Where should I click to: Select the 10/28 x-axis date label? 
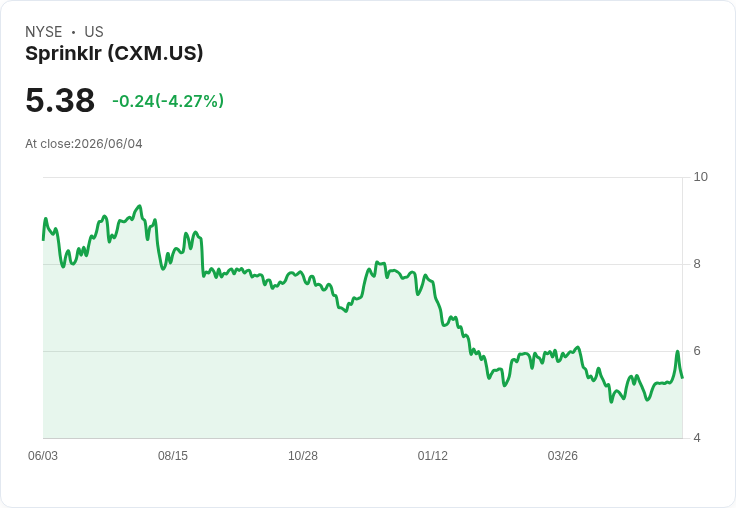(x=303, y=455)
